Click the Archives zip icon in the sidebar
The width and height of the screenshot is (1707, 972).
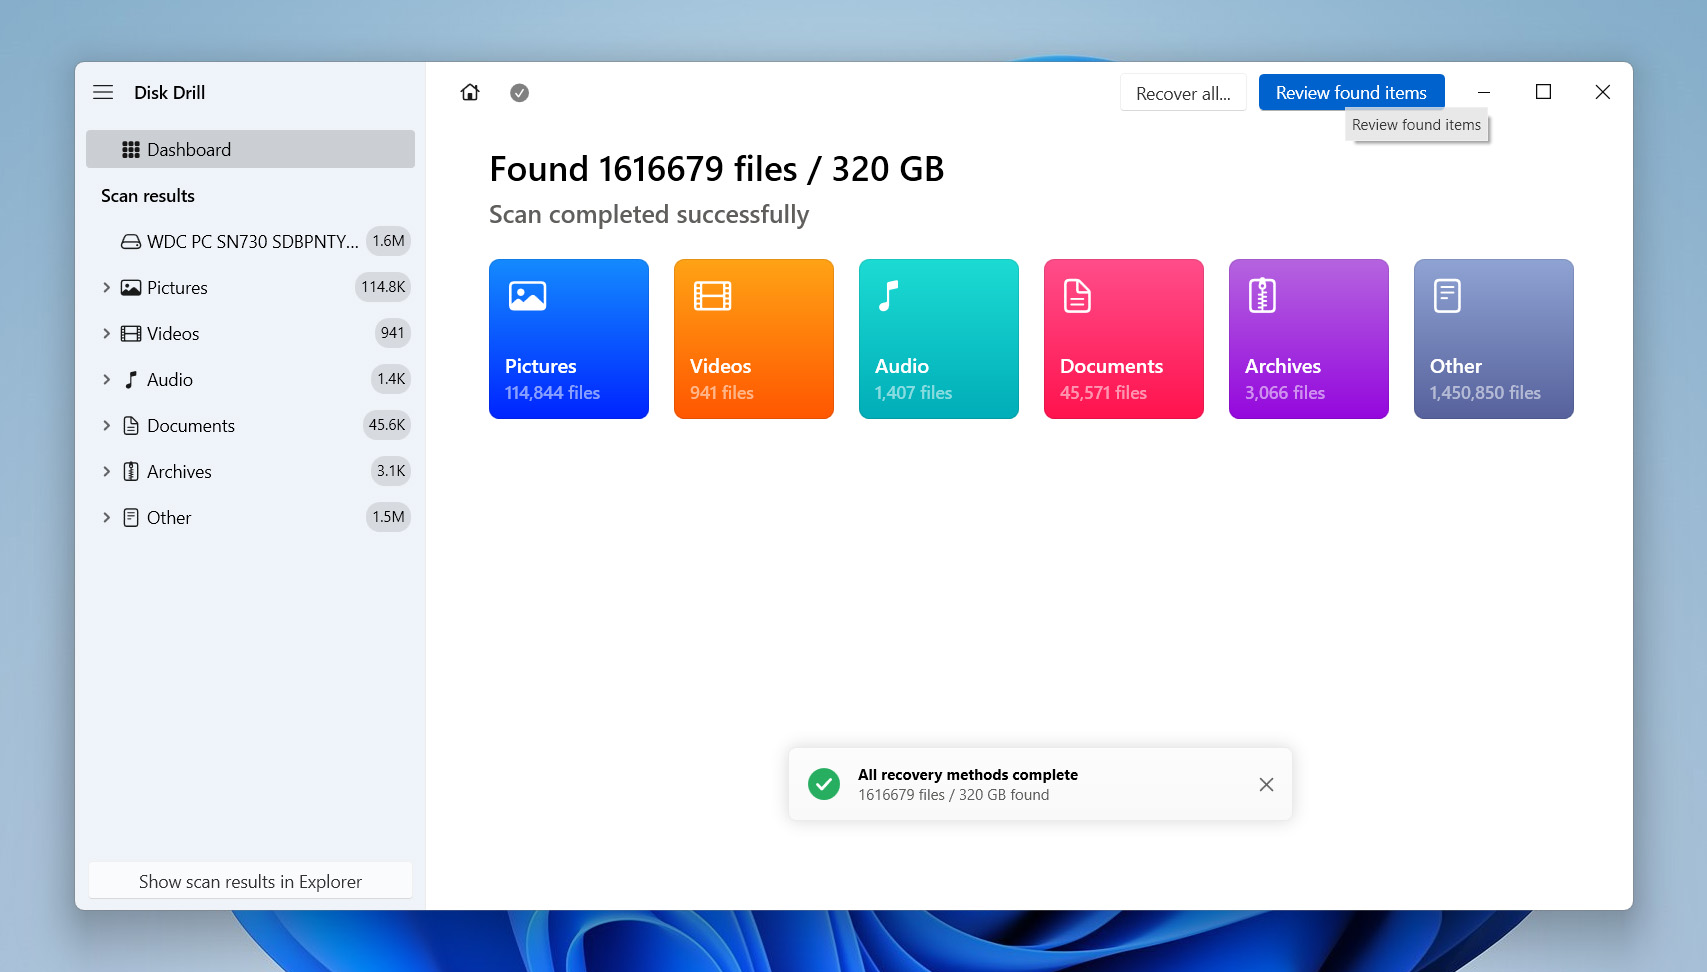pyautogui.click(x=131, y=472)
